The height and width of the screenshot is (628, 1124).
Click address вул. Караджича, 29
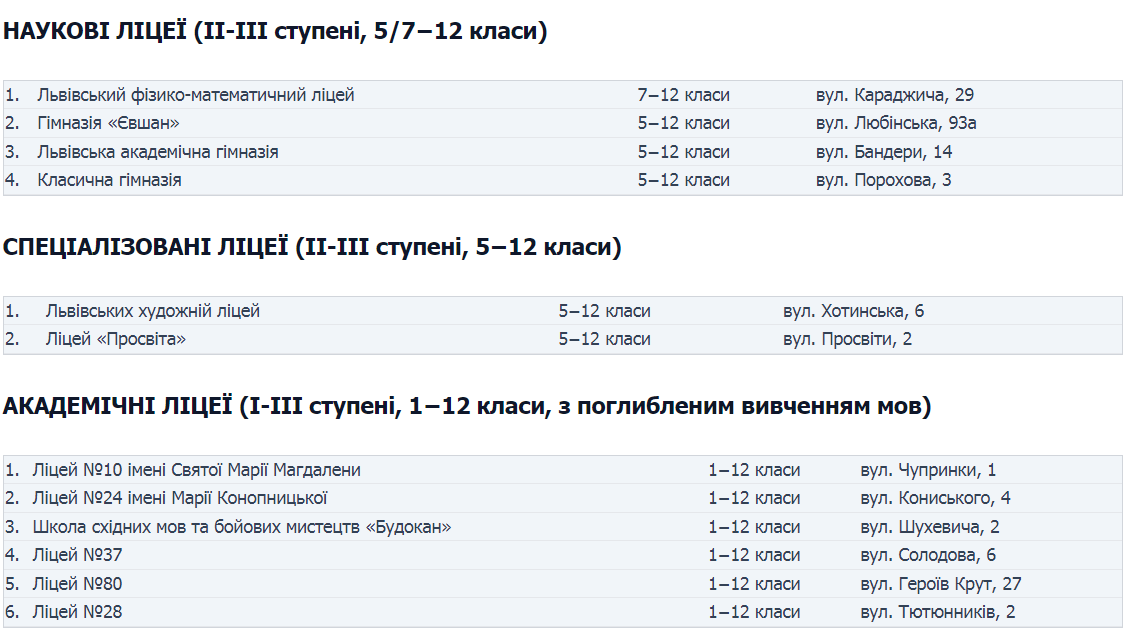pyautogui.click(x=895, y=95)
